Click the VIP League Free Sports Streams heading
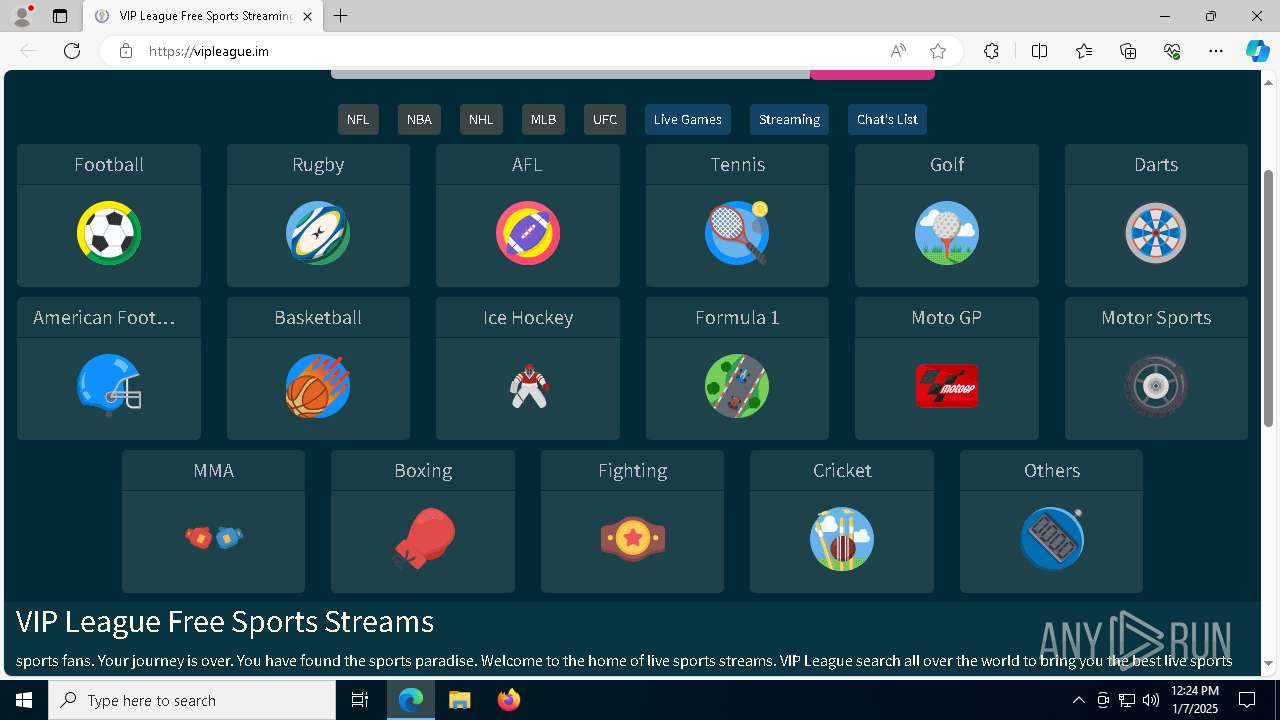Screen dimensions: 1280x720 click(x=225, y=622)
